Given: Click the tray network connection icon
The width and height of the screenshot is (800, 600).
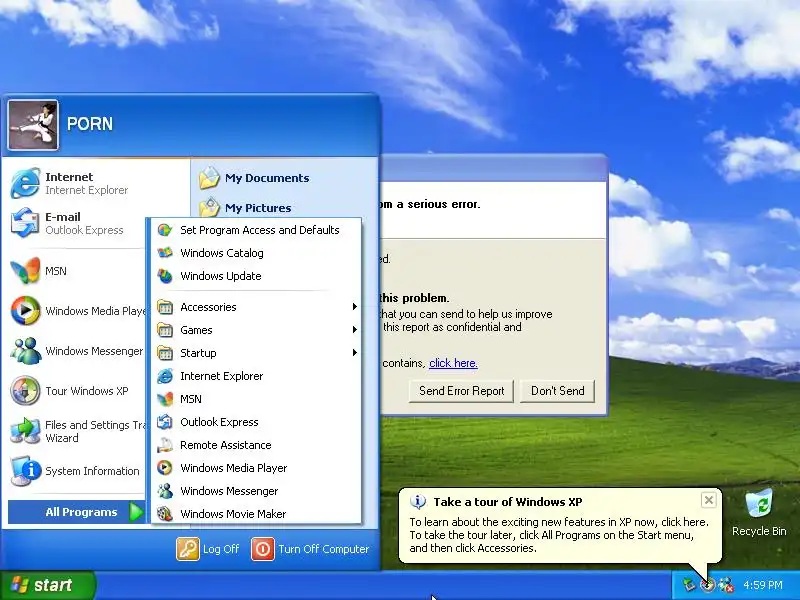Looking at the screenshot, I should (689, 585).
